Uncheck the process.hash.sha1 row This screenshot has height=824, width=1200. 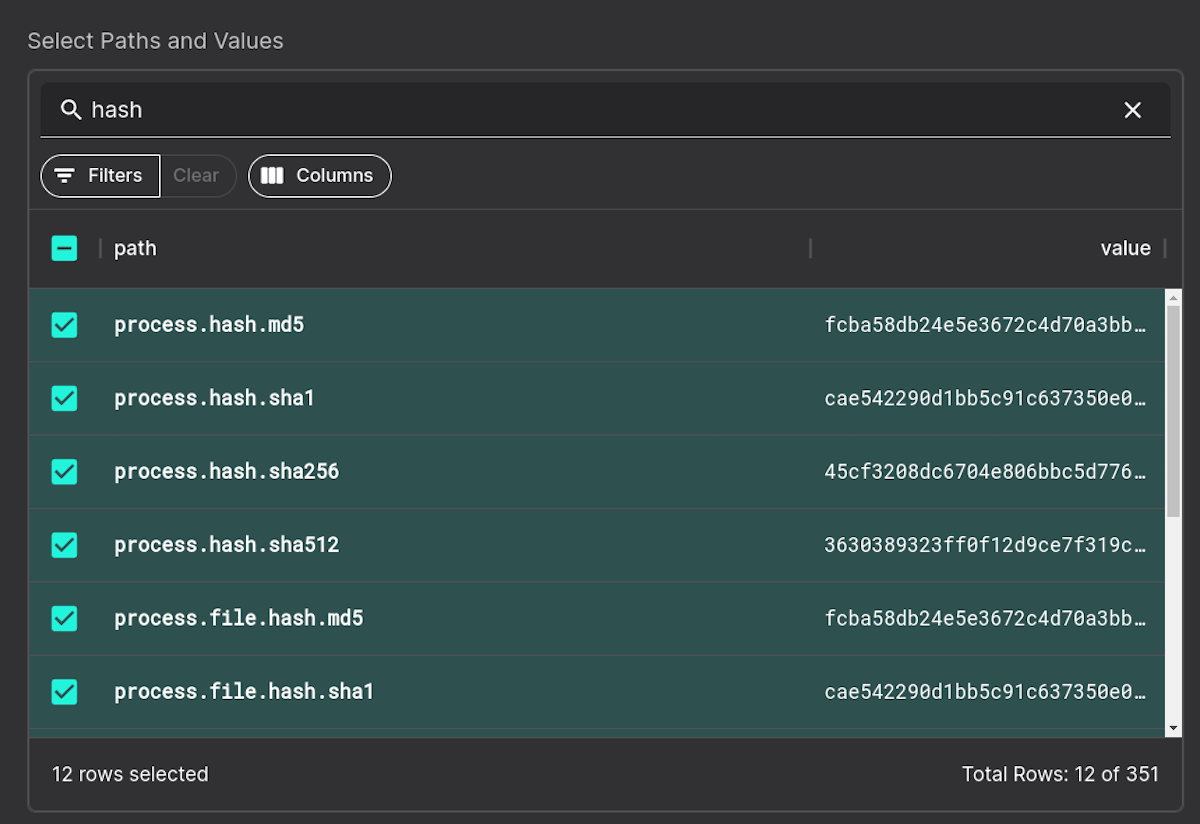(64, 398)
